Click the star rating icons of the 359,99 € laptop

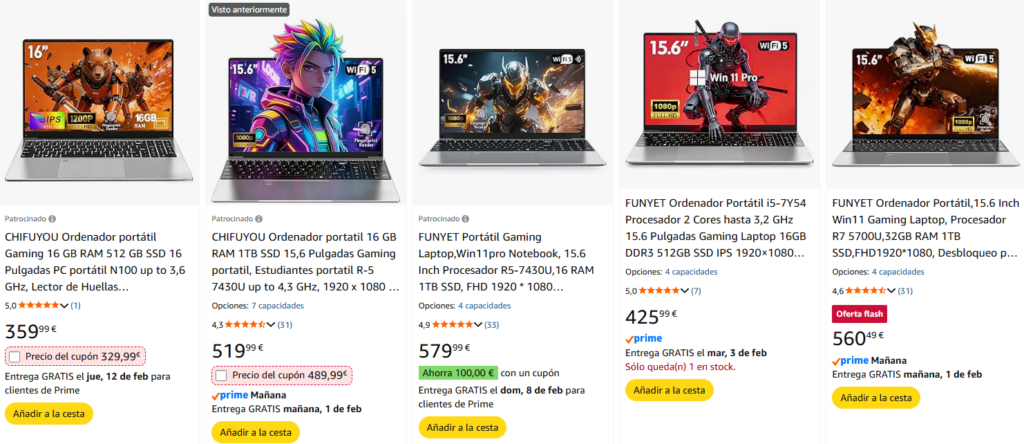click(x=41, y=305)
